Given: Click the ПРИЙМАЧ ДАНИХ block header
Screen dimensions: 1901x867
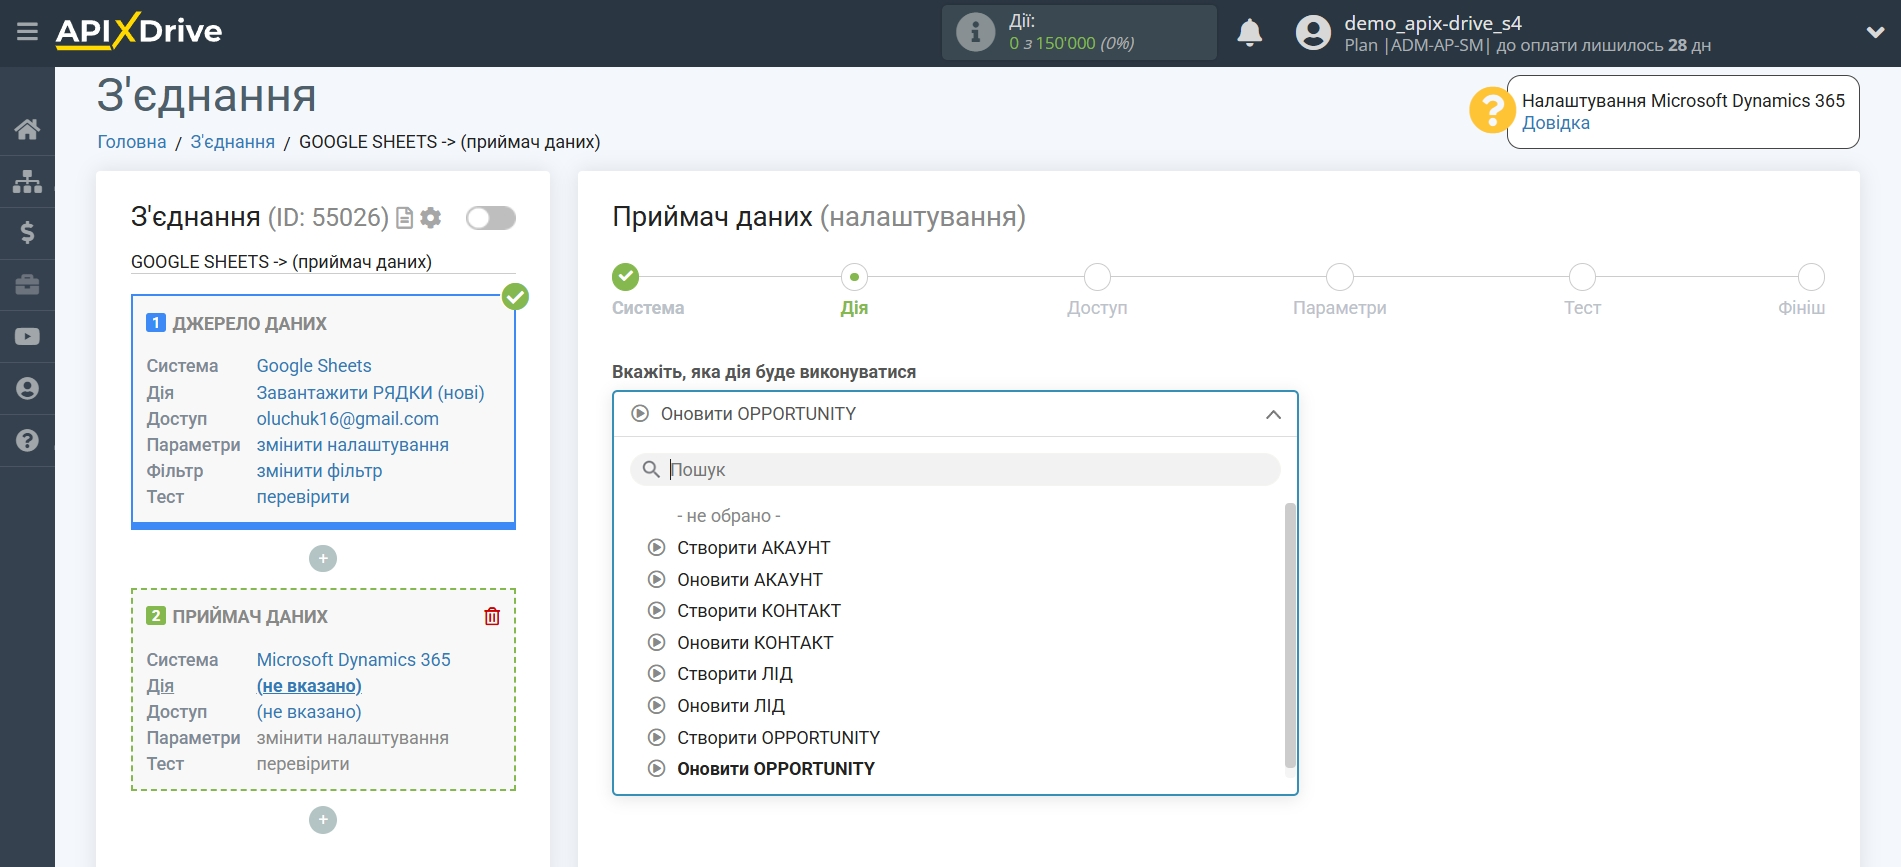Looking at the screenshot, I should click(250, 616).
